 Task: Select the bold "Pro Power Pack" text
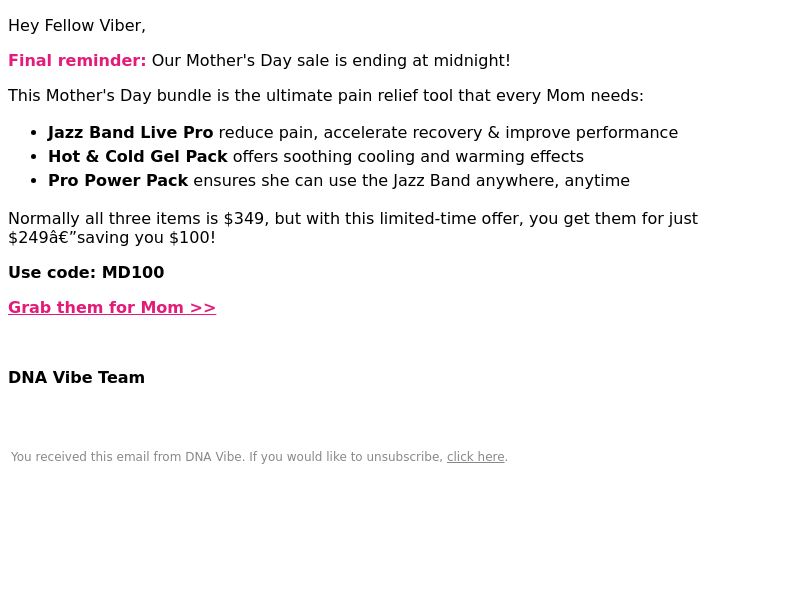tap(118, 180)
